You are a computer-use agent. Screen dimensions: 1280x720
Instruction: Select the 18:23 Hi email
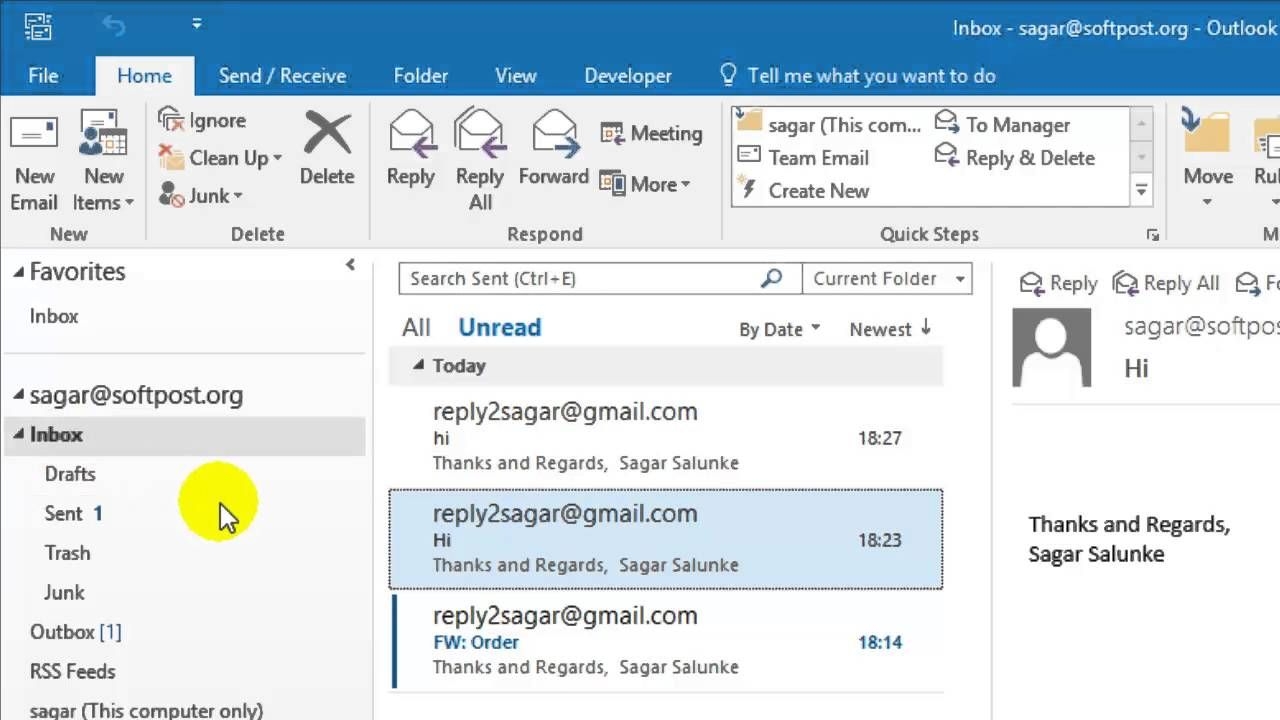(x=666, y=539)
